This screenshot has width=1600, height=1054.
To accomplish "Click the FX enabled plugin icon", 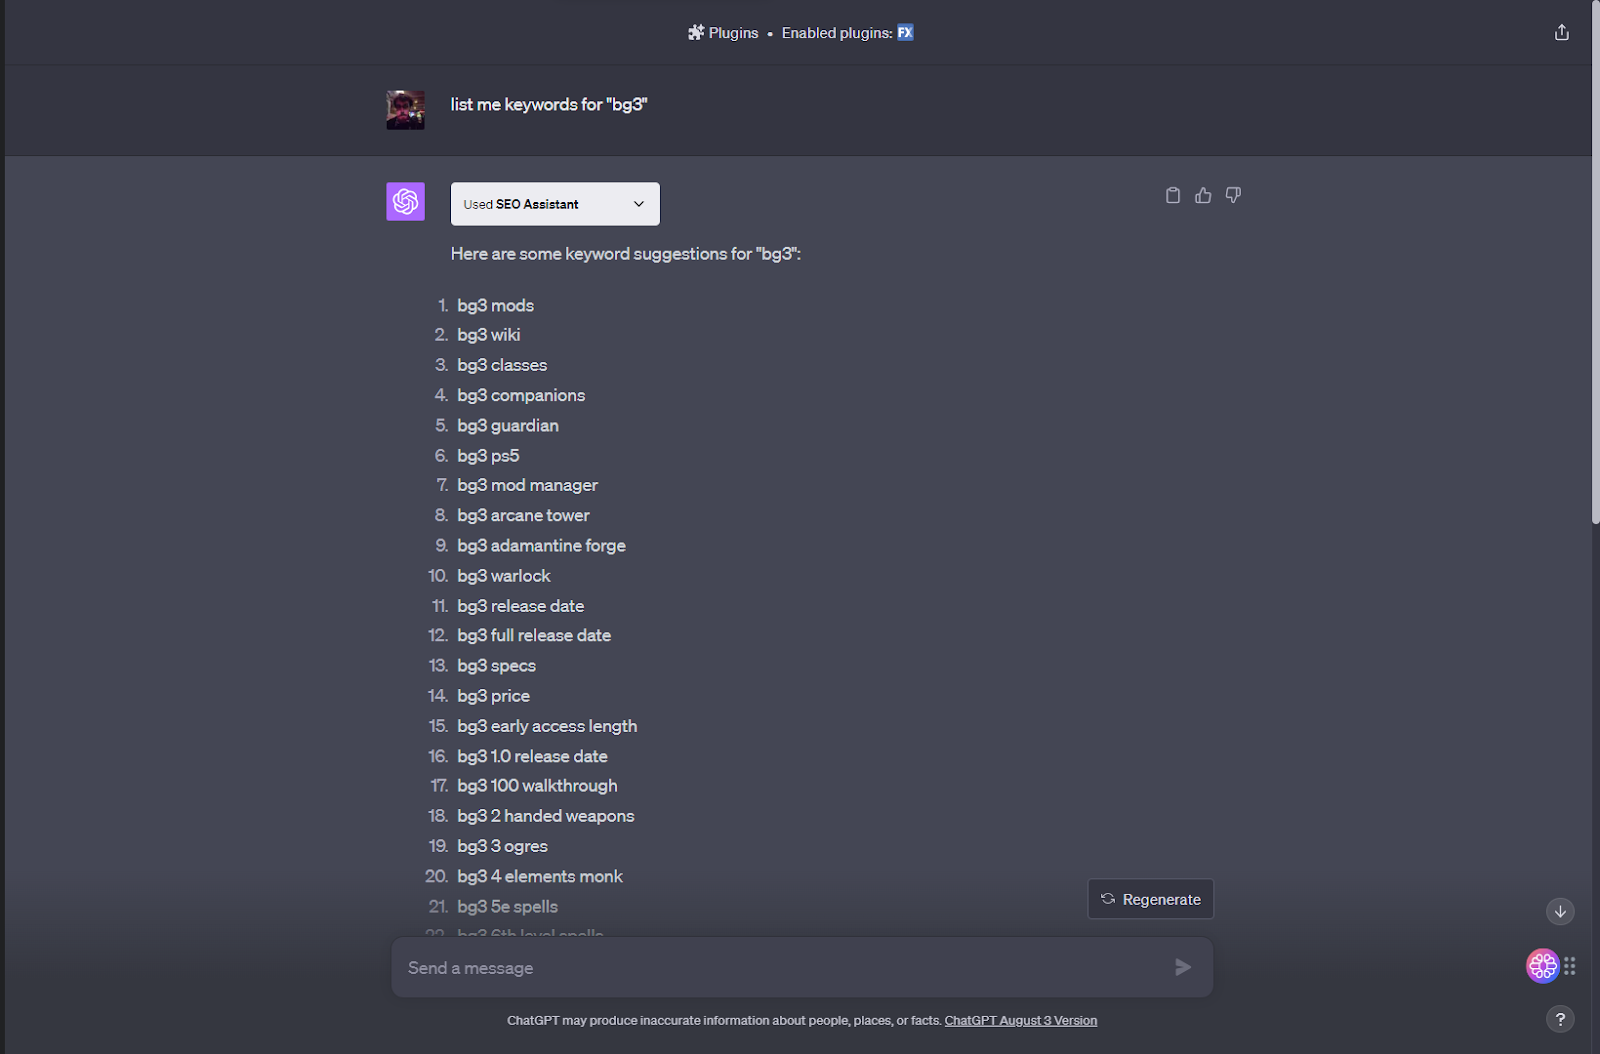I will pos(905,33).
